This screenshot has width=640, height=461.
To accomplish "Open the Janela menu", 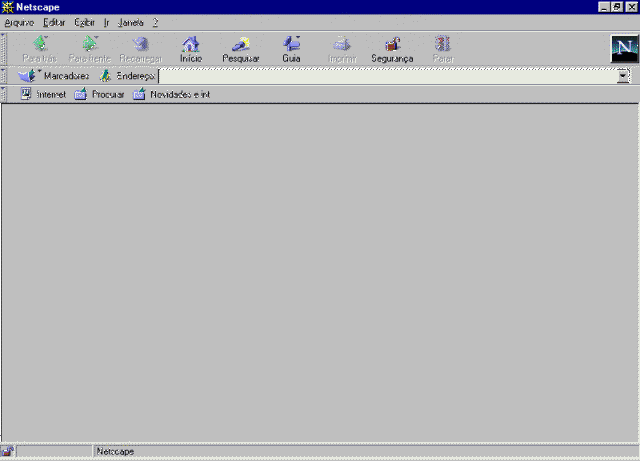I will [131, 23].
